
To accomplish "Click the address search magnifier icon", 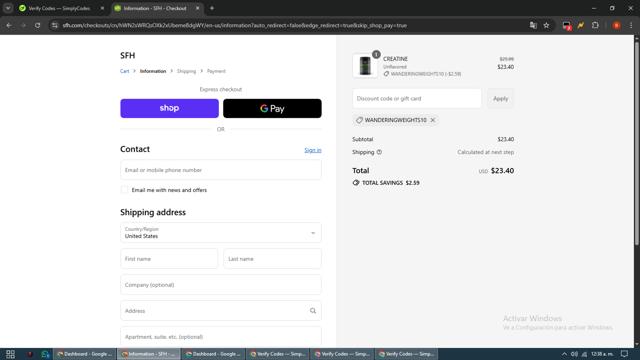I will click(x=313, y=311).
